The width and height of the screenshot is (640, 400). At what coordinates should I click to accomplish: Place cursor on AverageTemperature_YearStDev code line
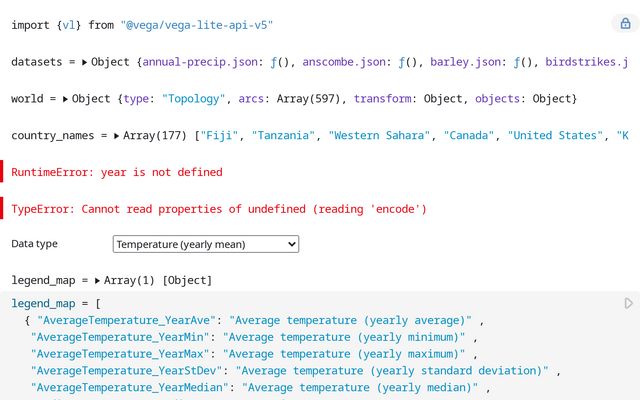[296, 371]
